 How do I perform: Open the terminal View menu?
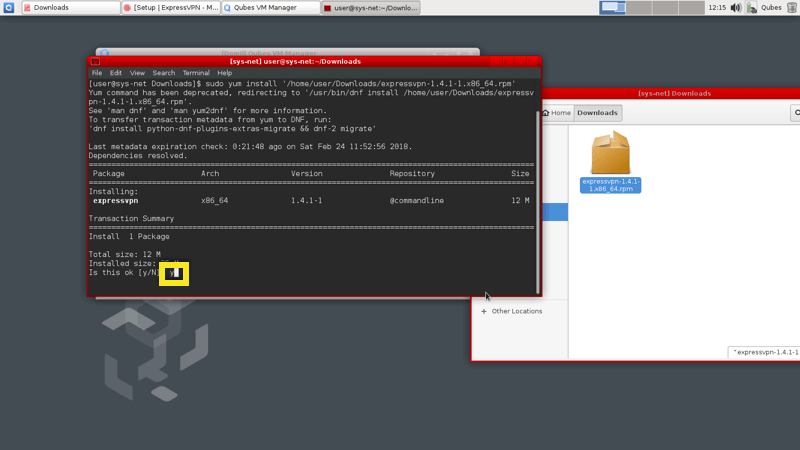pos(137,73)
